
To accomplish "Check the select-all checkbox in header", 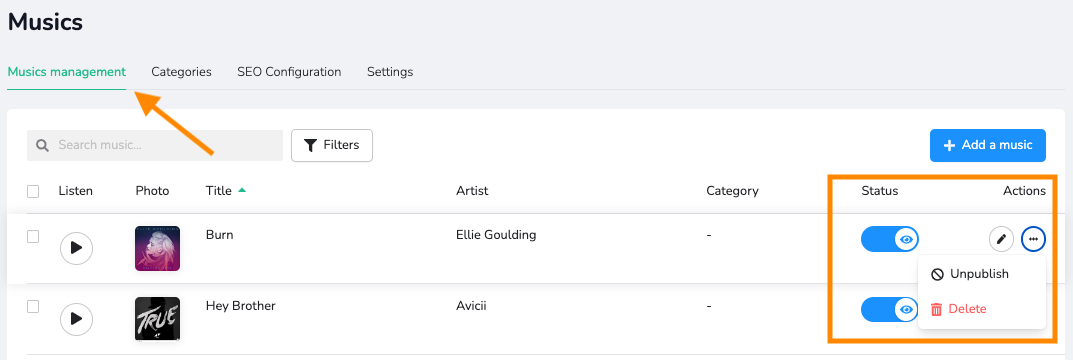I will 33,191.
